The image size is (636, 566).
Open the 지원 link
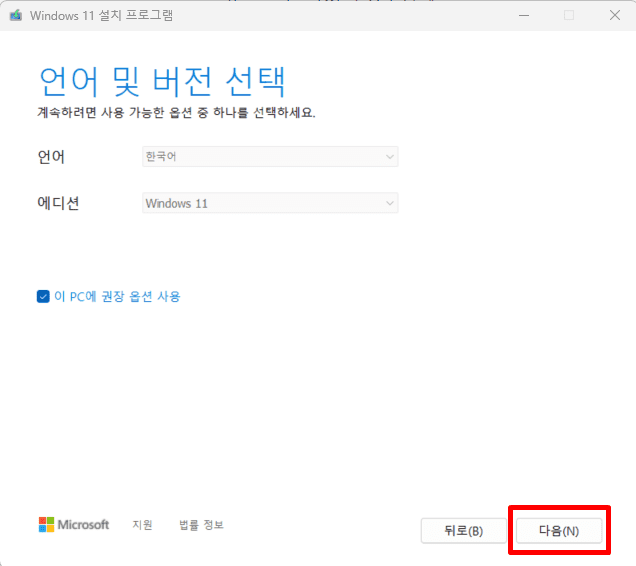point(142,525)
